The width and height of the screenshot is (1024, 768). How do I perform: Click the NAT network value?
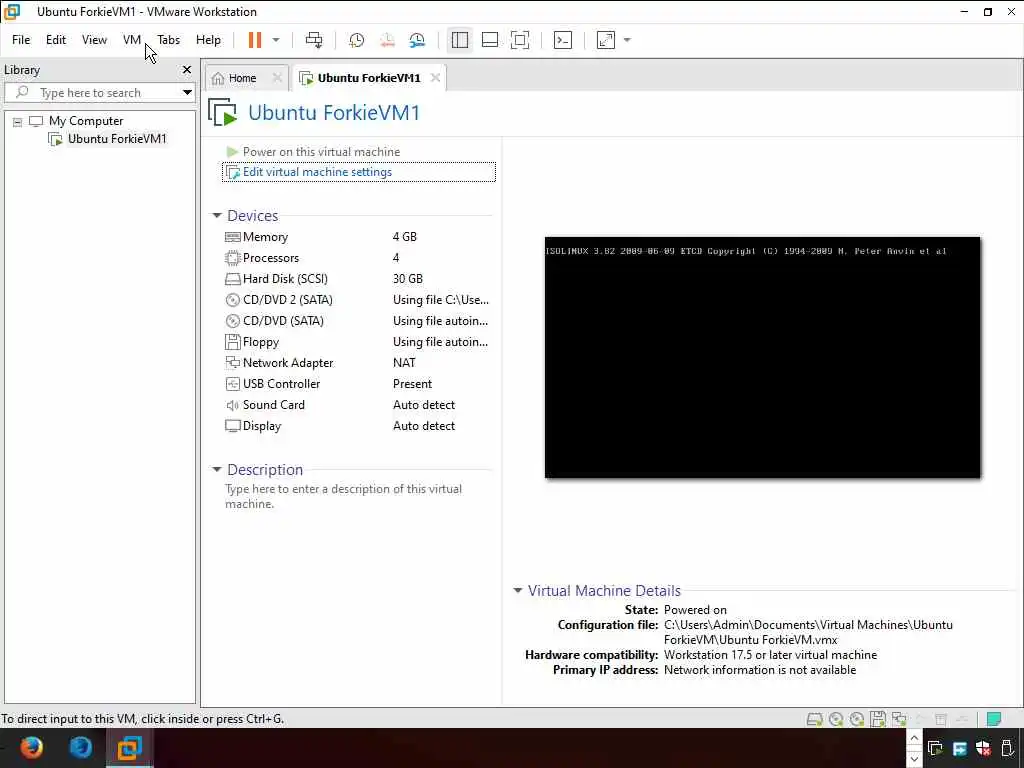(404, 362)
